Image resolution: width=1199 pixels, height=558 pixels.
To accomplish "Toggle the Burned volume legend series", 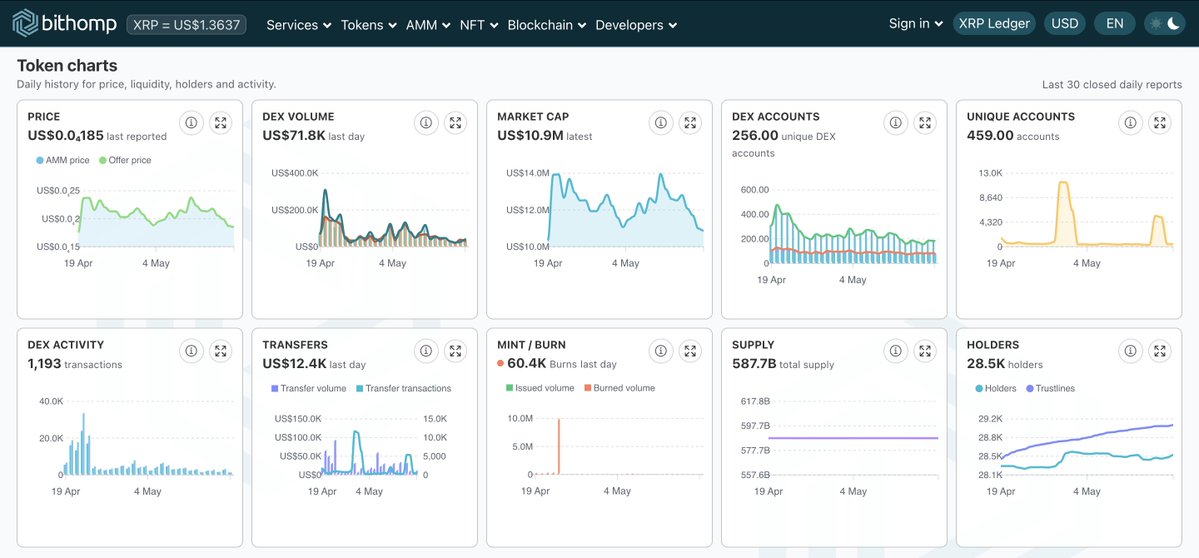I will point(619,388).
